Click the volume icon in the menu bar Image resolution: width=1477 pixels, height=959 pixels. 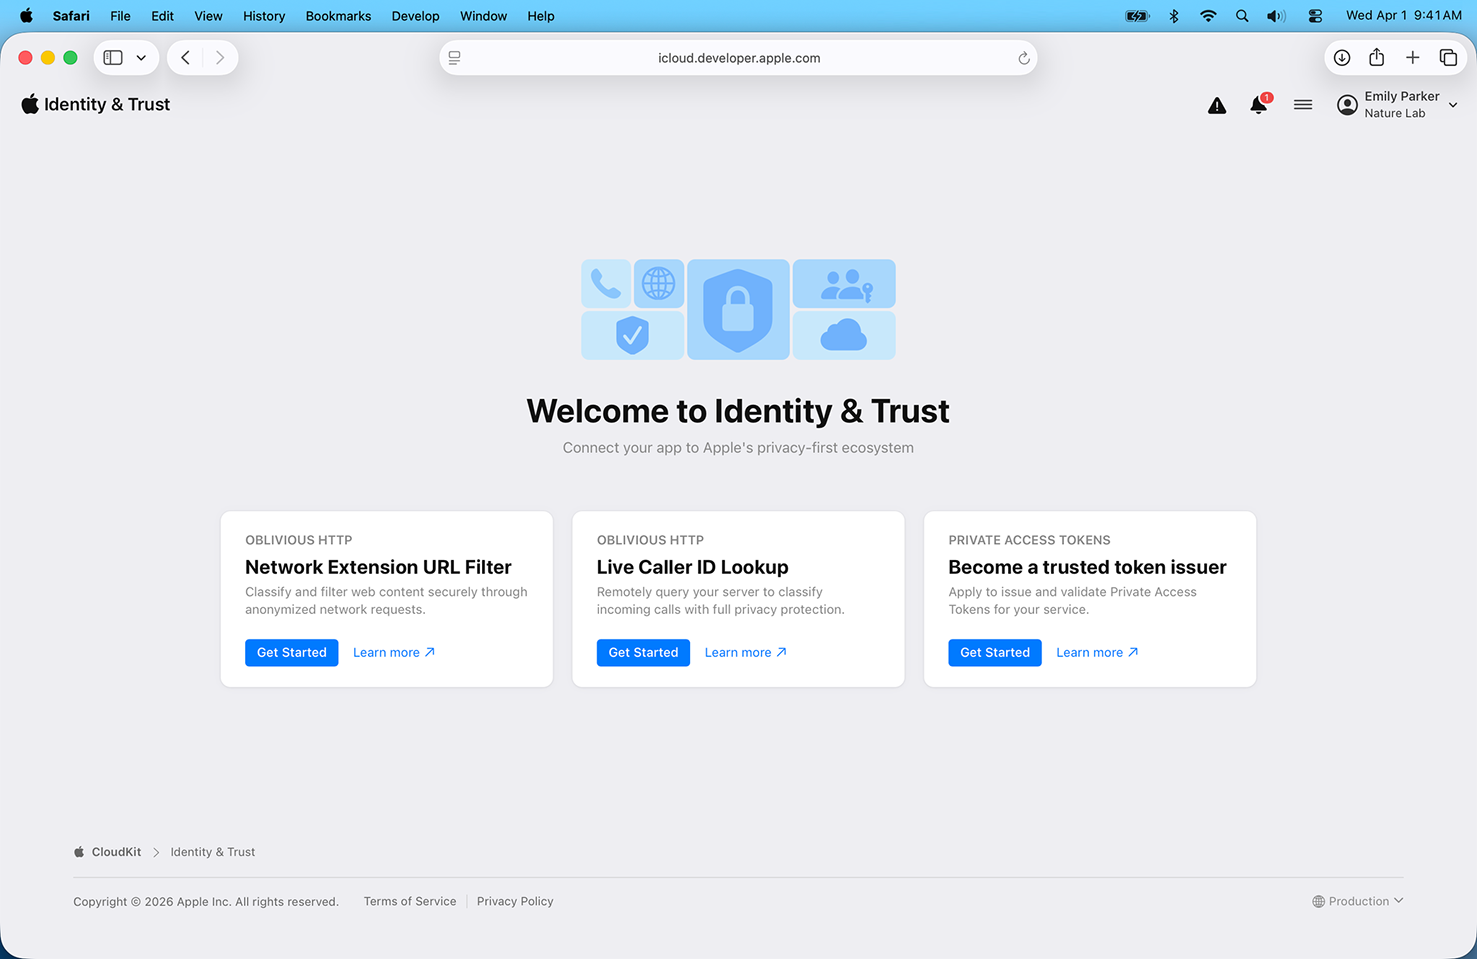[1277, 16]
